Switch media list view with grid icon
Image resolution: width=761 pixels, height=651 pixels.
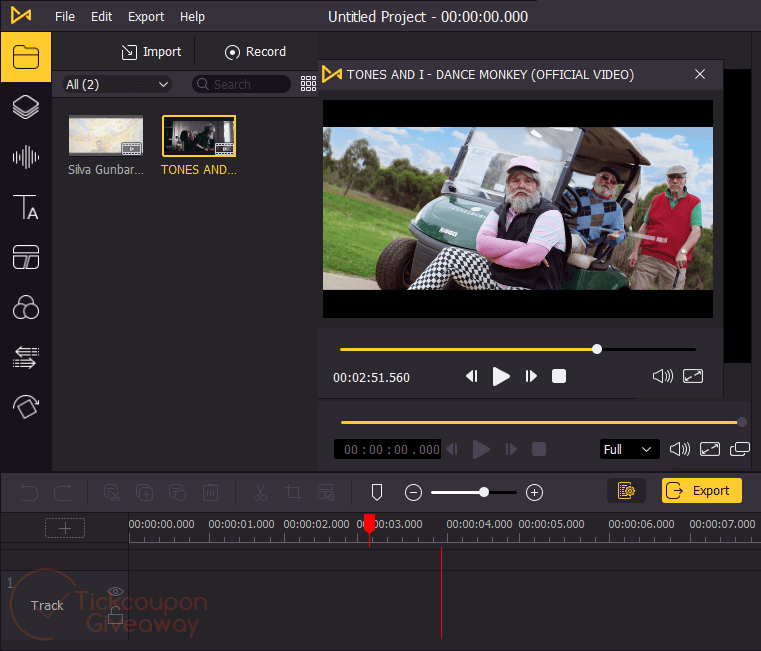coord(308,85)
